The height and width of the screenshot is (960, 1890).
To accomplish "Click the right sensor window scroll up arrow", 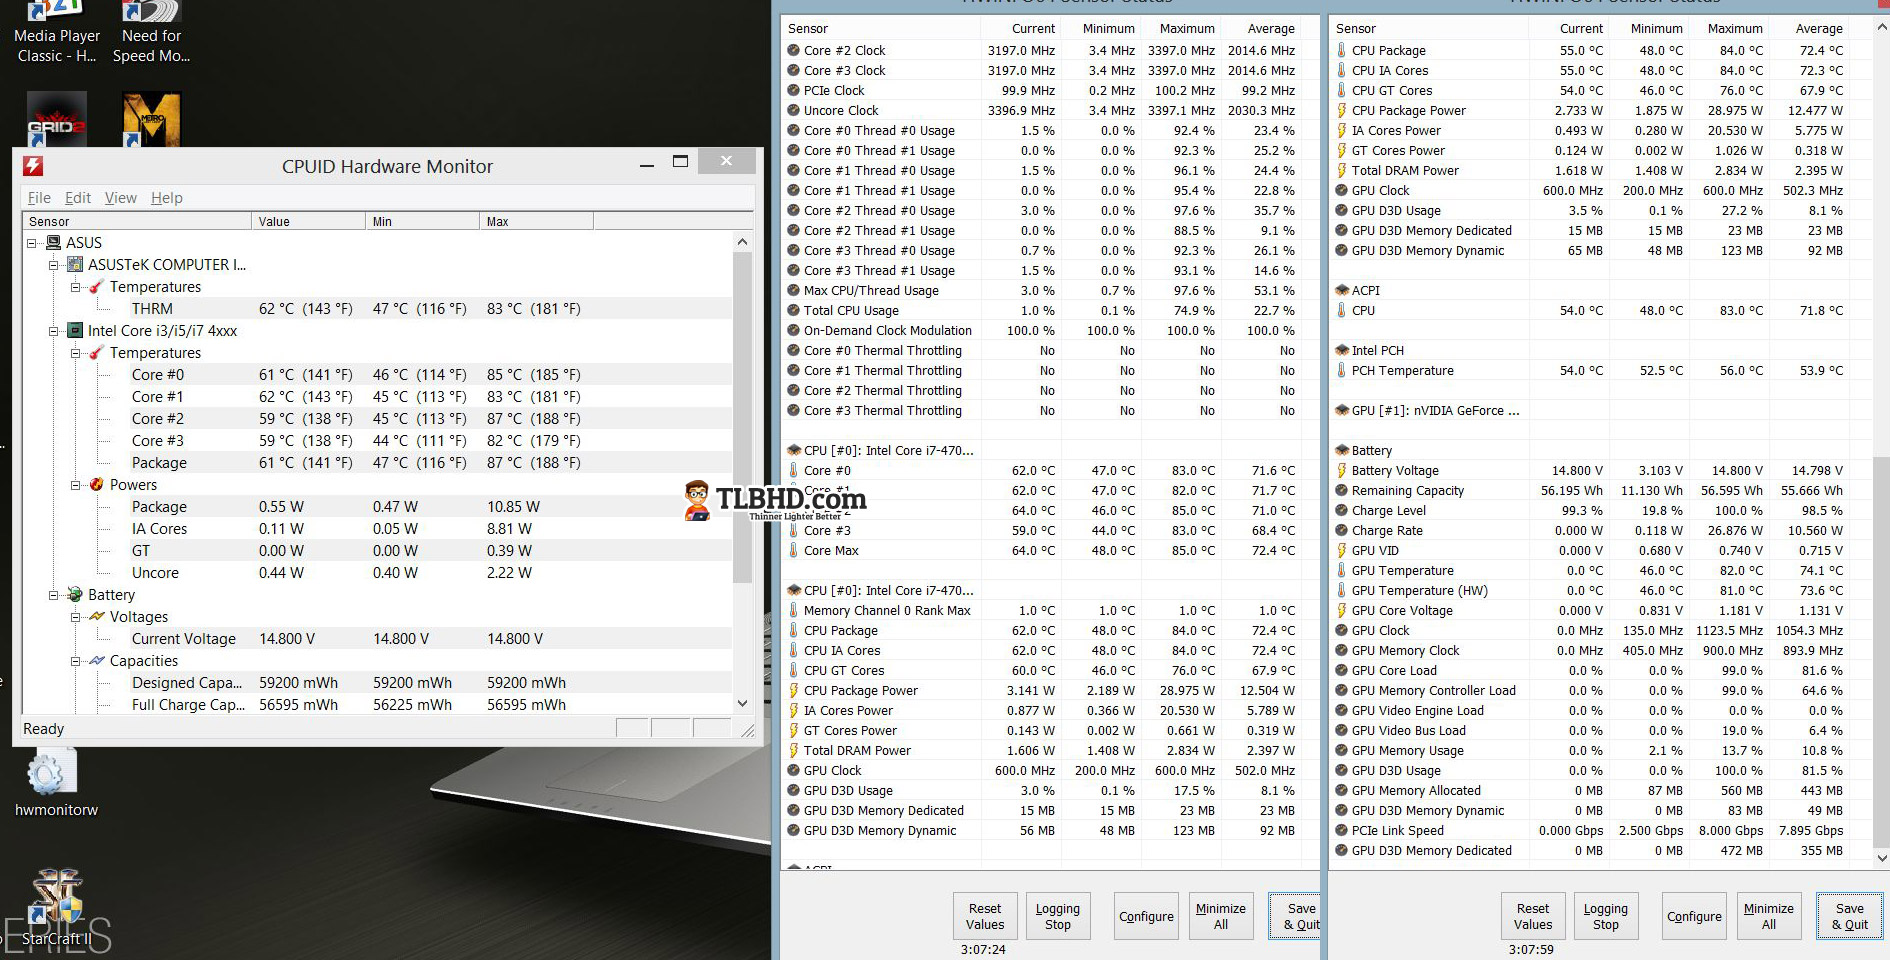I will (x=1884, y=28).
